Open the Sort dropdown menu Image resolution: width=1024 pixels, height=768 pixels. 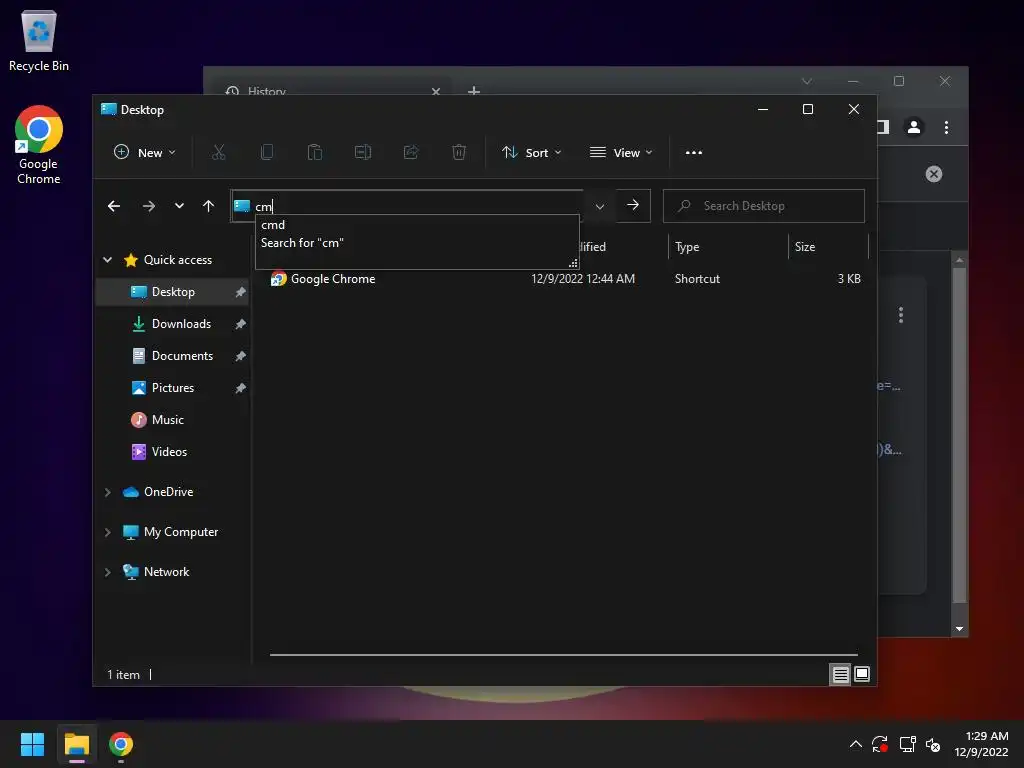[x=532, y=153]
